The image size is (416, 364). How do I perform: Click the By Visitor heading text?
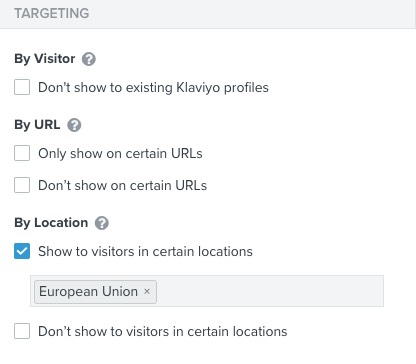pos(45,59)
